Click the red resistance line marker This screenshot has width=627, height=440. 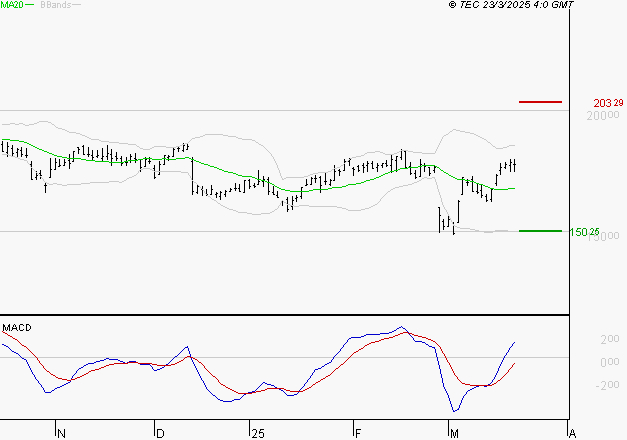pyautogui.click(x=541, y=102)
